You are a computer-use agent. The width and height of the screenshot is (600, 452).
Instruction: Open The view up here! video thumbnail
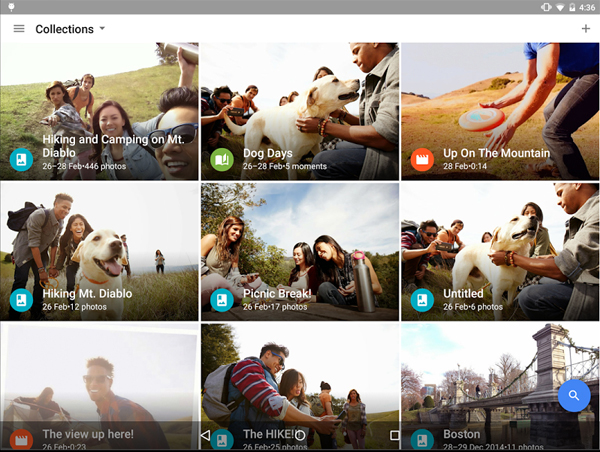pyautogui.click(x=98, y=380)
